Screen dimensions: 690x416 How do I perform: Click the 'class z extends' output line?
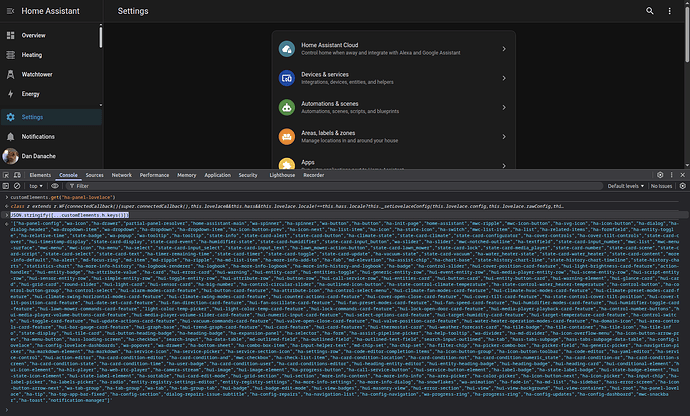[x=287, y=206]
